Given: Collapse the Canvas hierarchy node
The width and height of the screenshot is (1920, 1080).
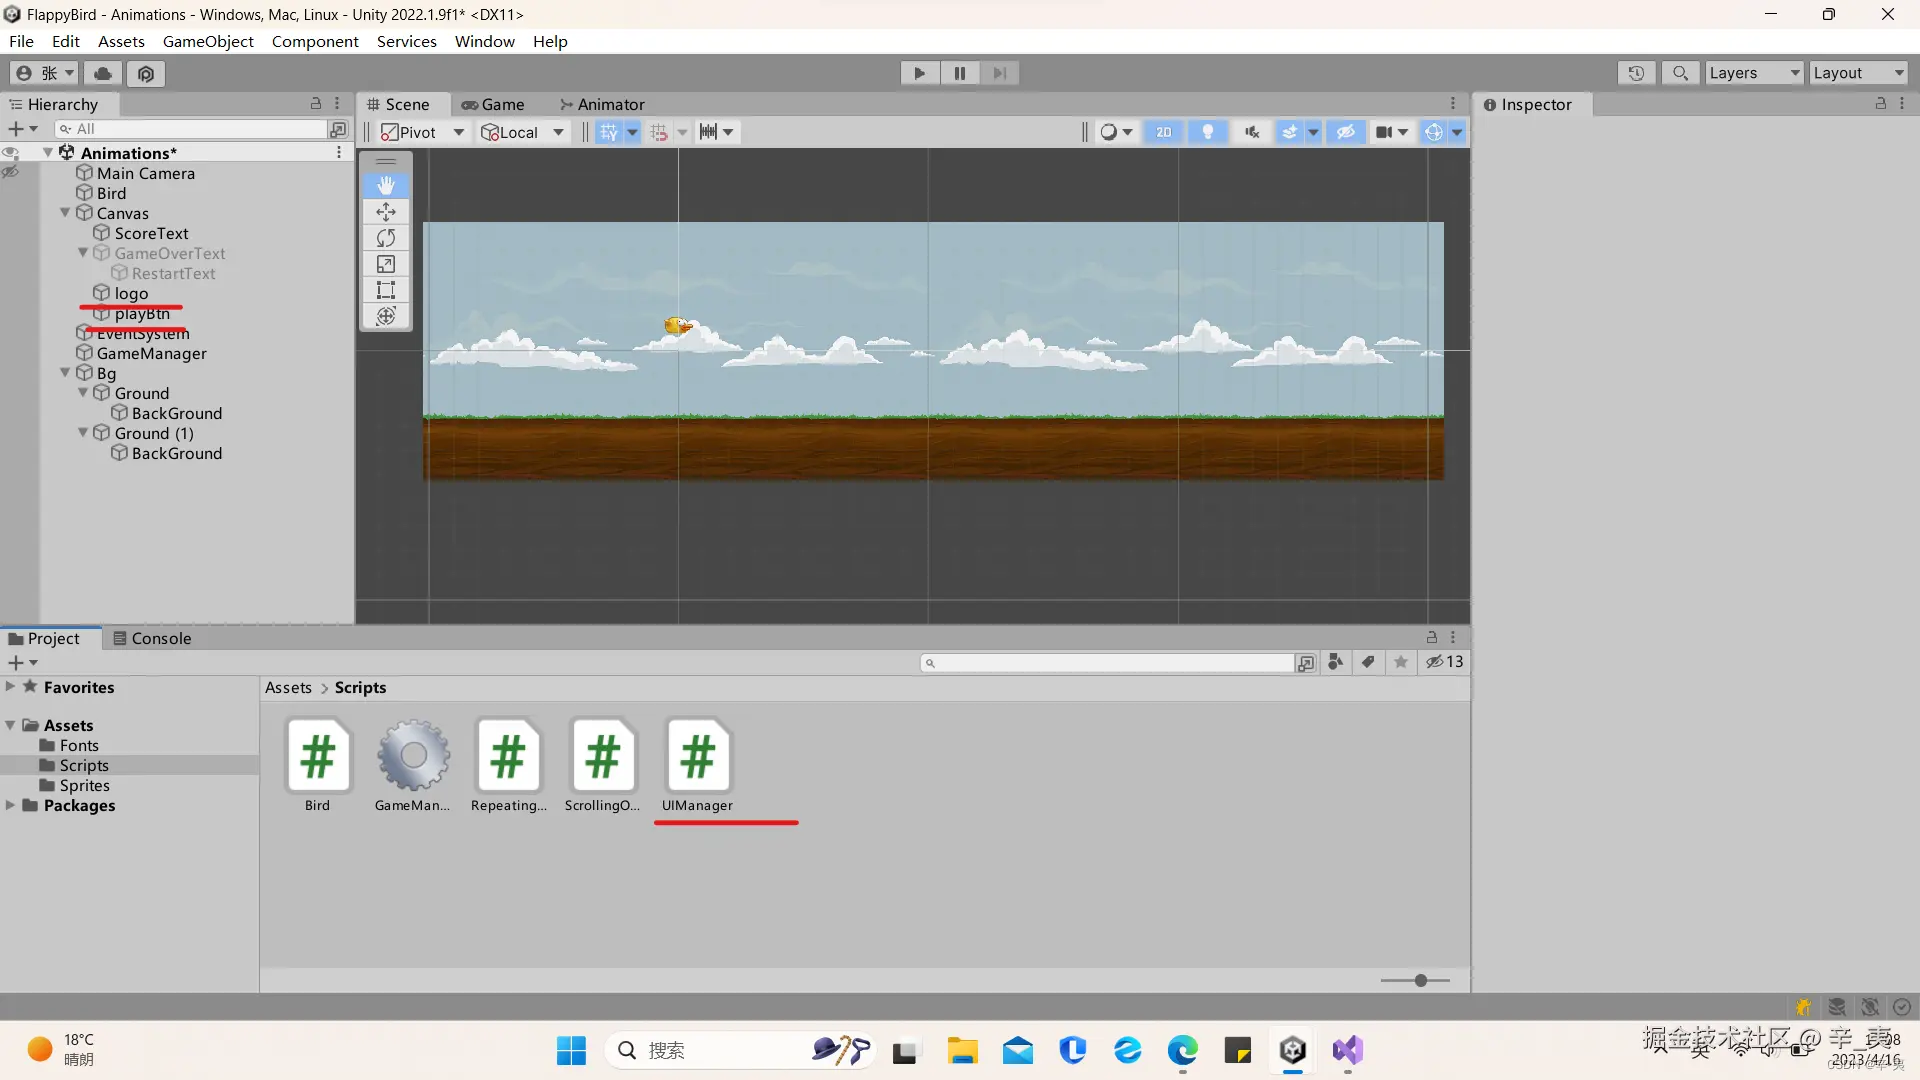Looking at the screenshot, I should click(66, 213).
